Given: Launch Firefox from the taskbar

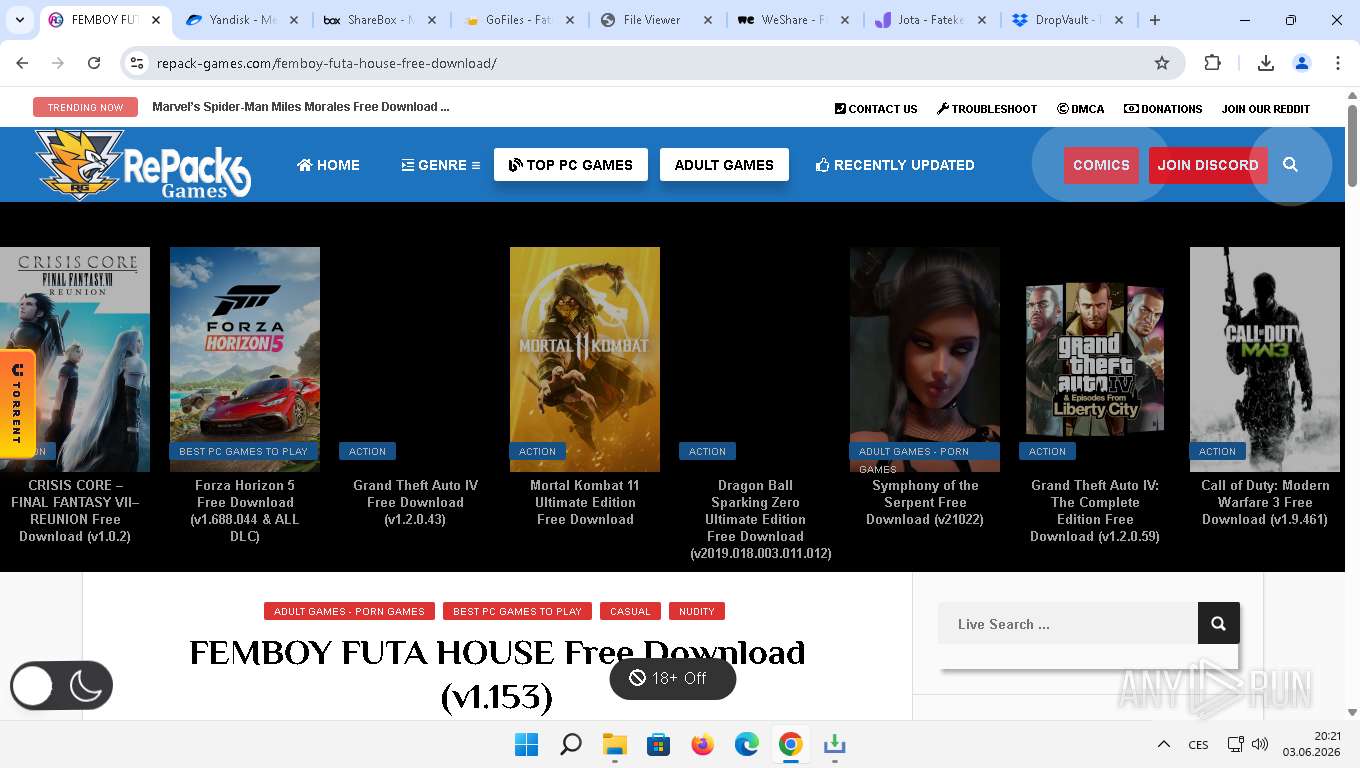Looking at the screenshot, I should (702, 744).
